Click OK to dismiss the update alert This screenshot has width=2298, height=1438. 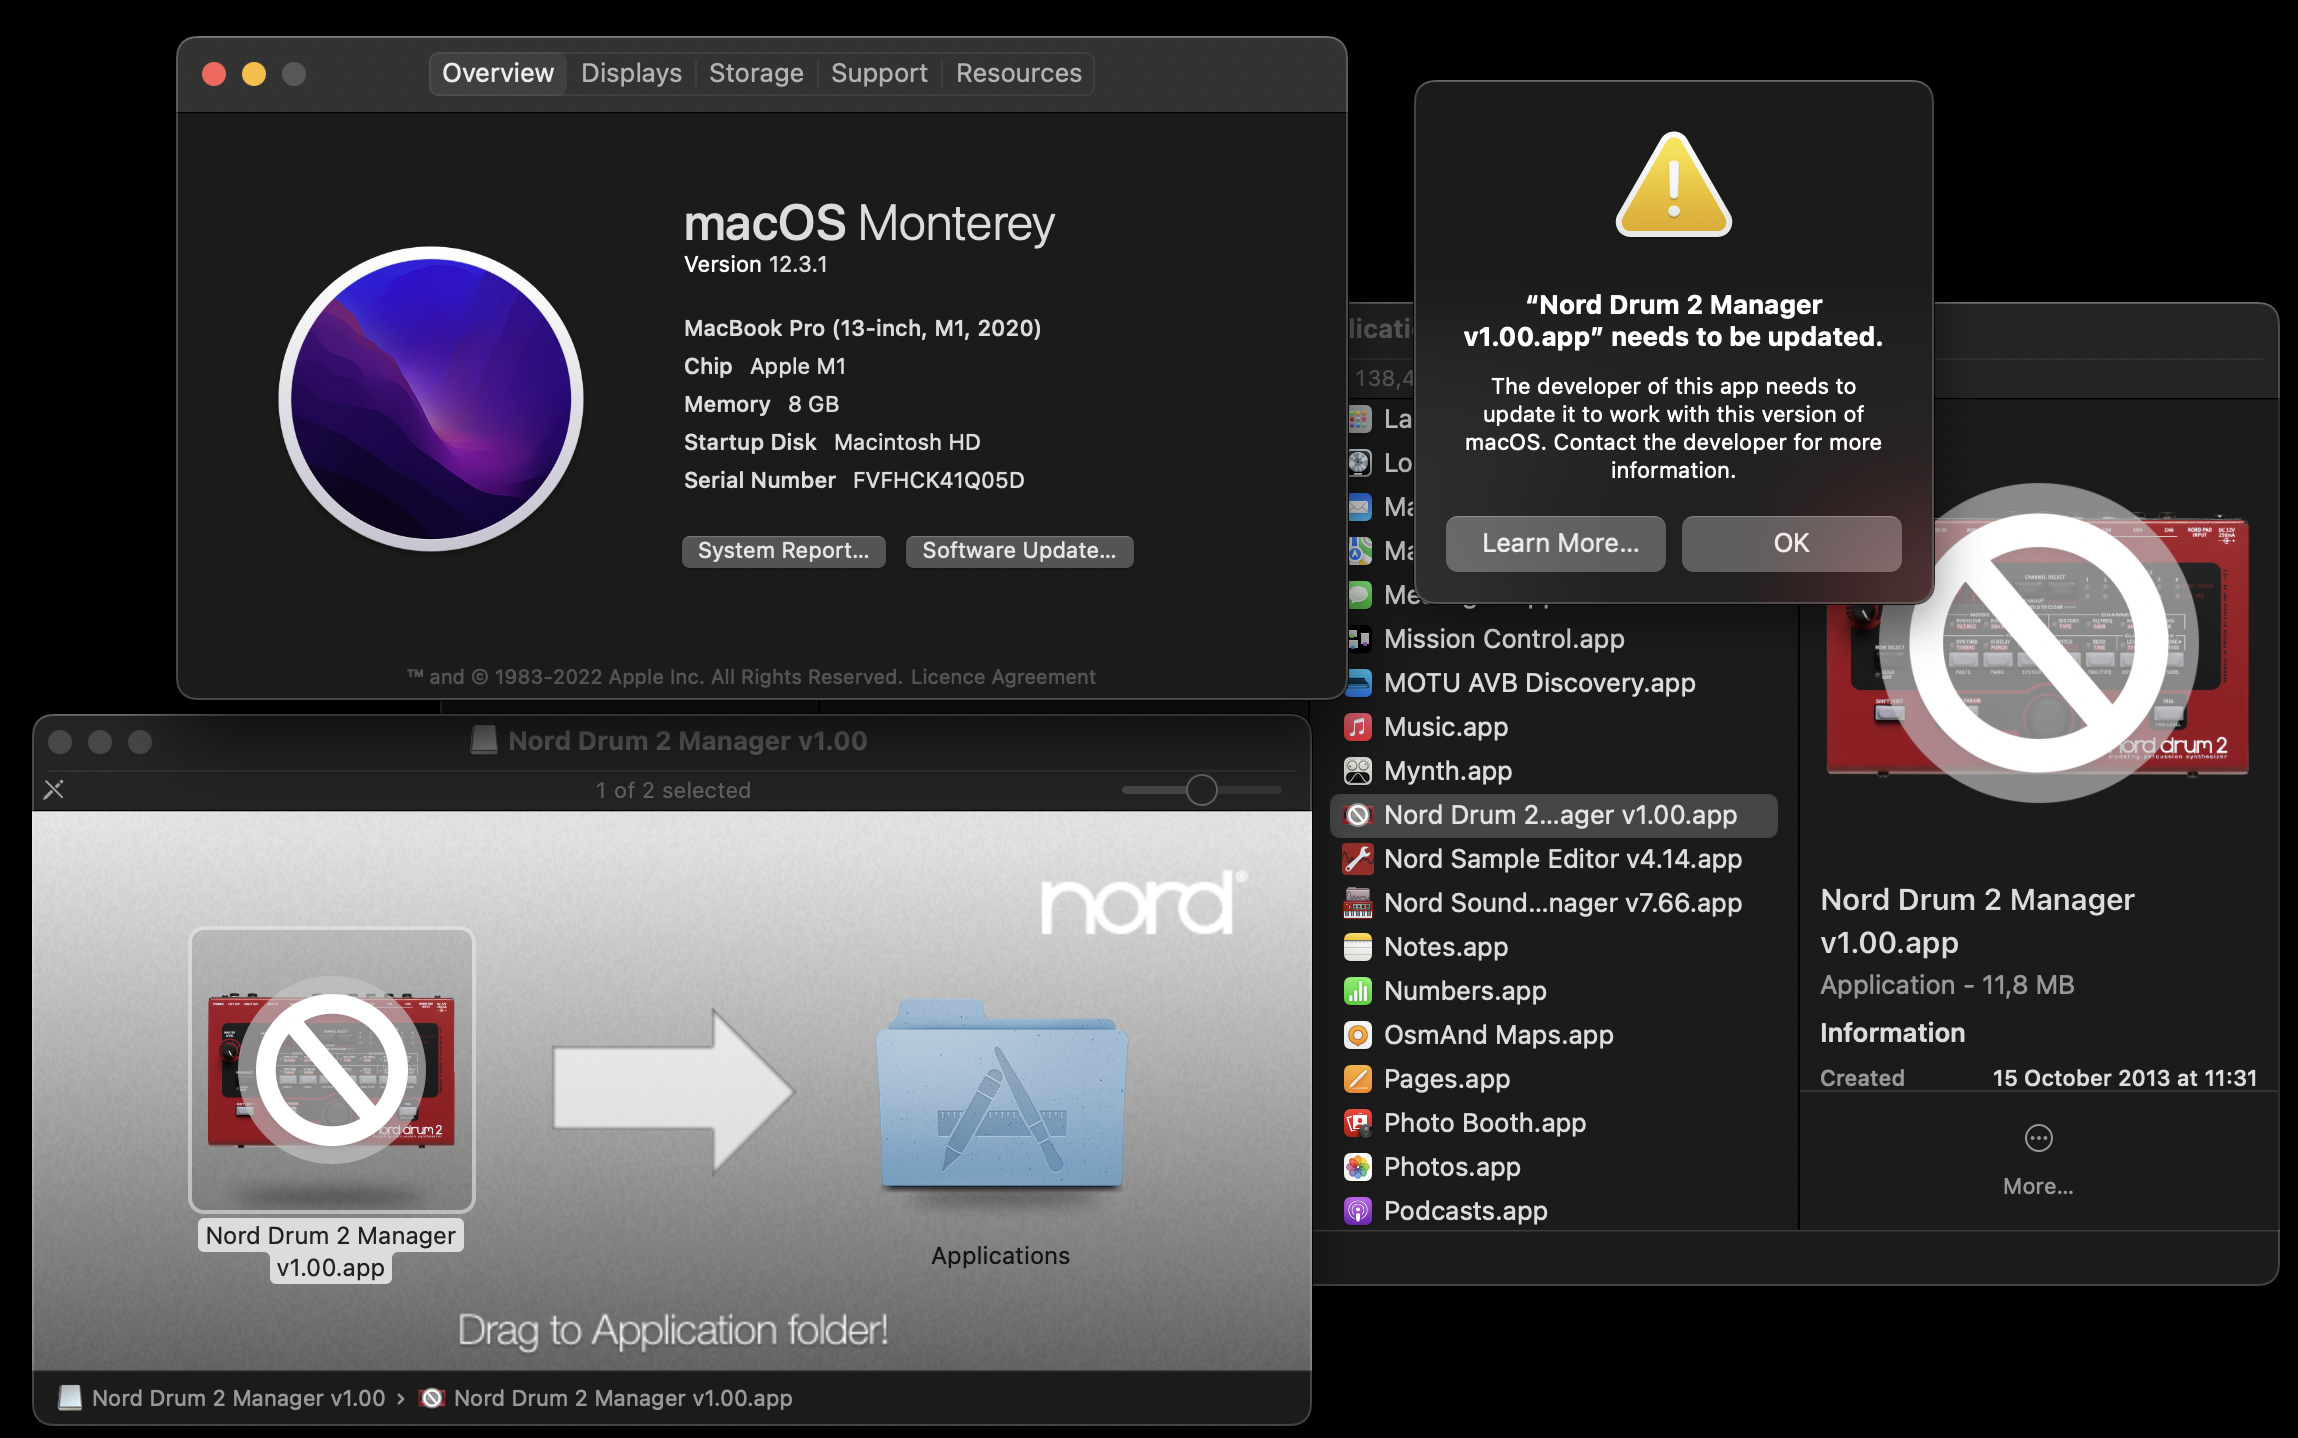click(x=1791, y=543)
